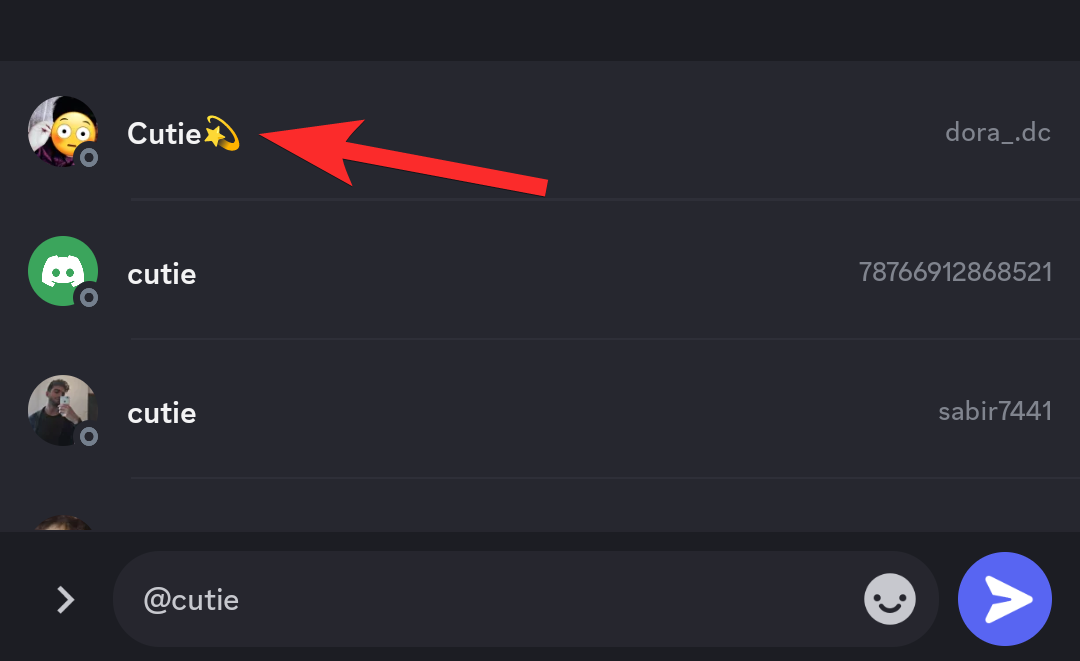Choose the cutie name beside 78766912868521
This screenshot has width=1080, height=661.
[162, 273]
